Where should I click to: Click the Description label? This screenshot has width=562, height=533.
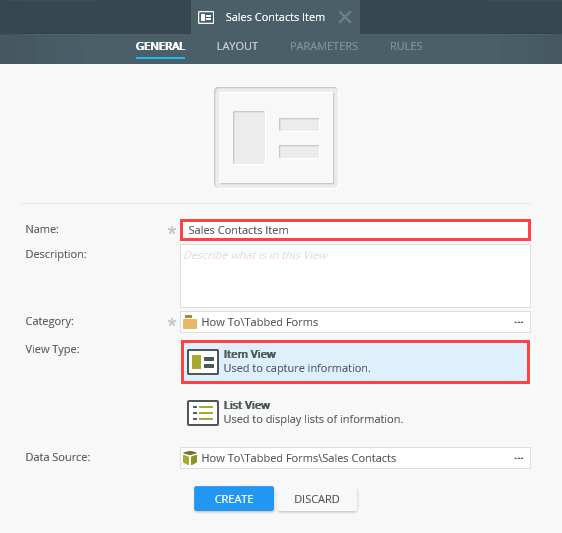pyautogui.click(x=56, y=254)
